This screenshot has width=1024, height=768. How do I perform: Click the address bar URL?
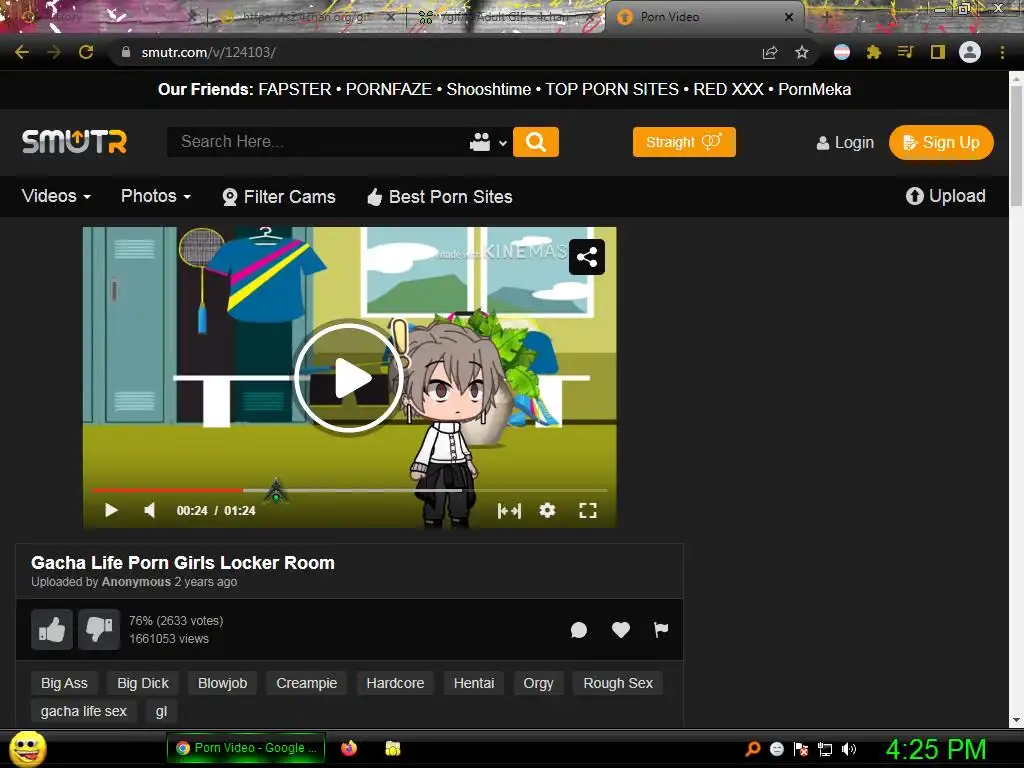point(208,52)
